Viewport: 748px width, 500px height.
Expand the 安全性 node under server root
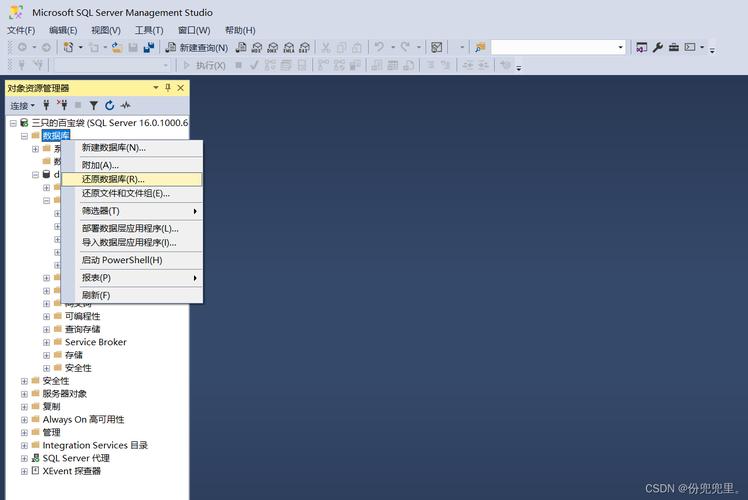(24, 381)
